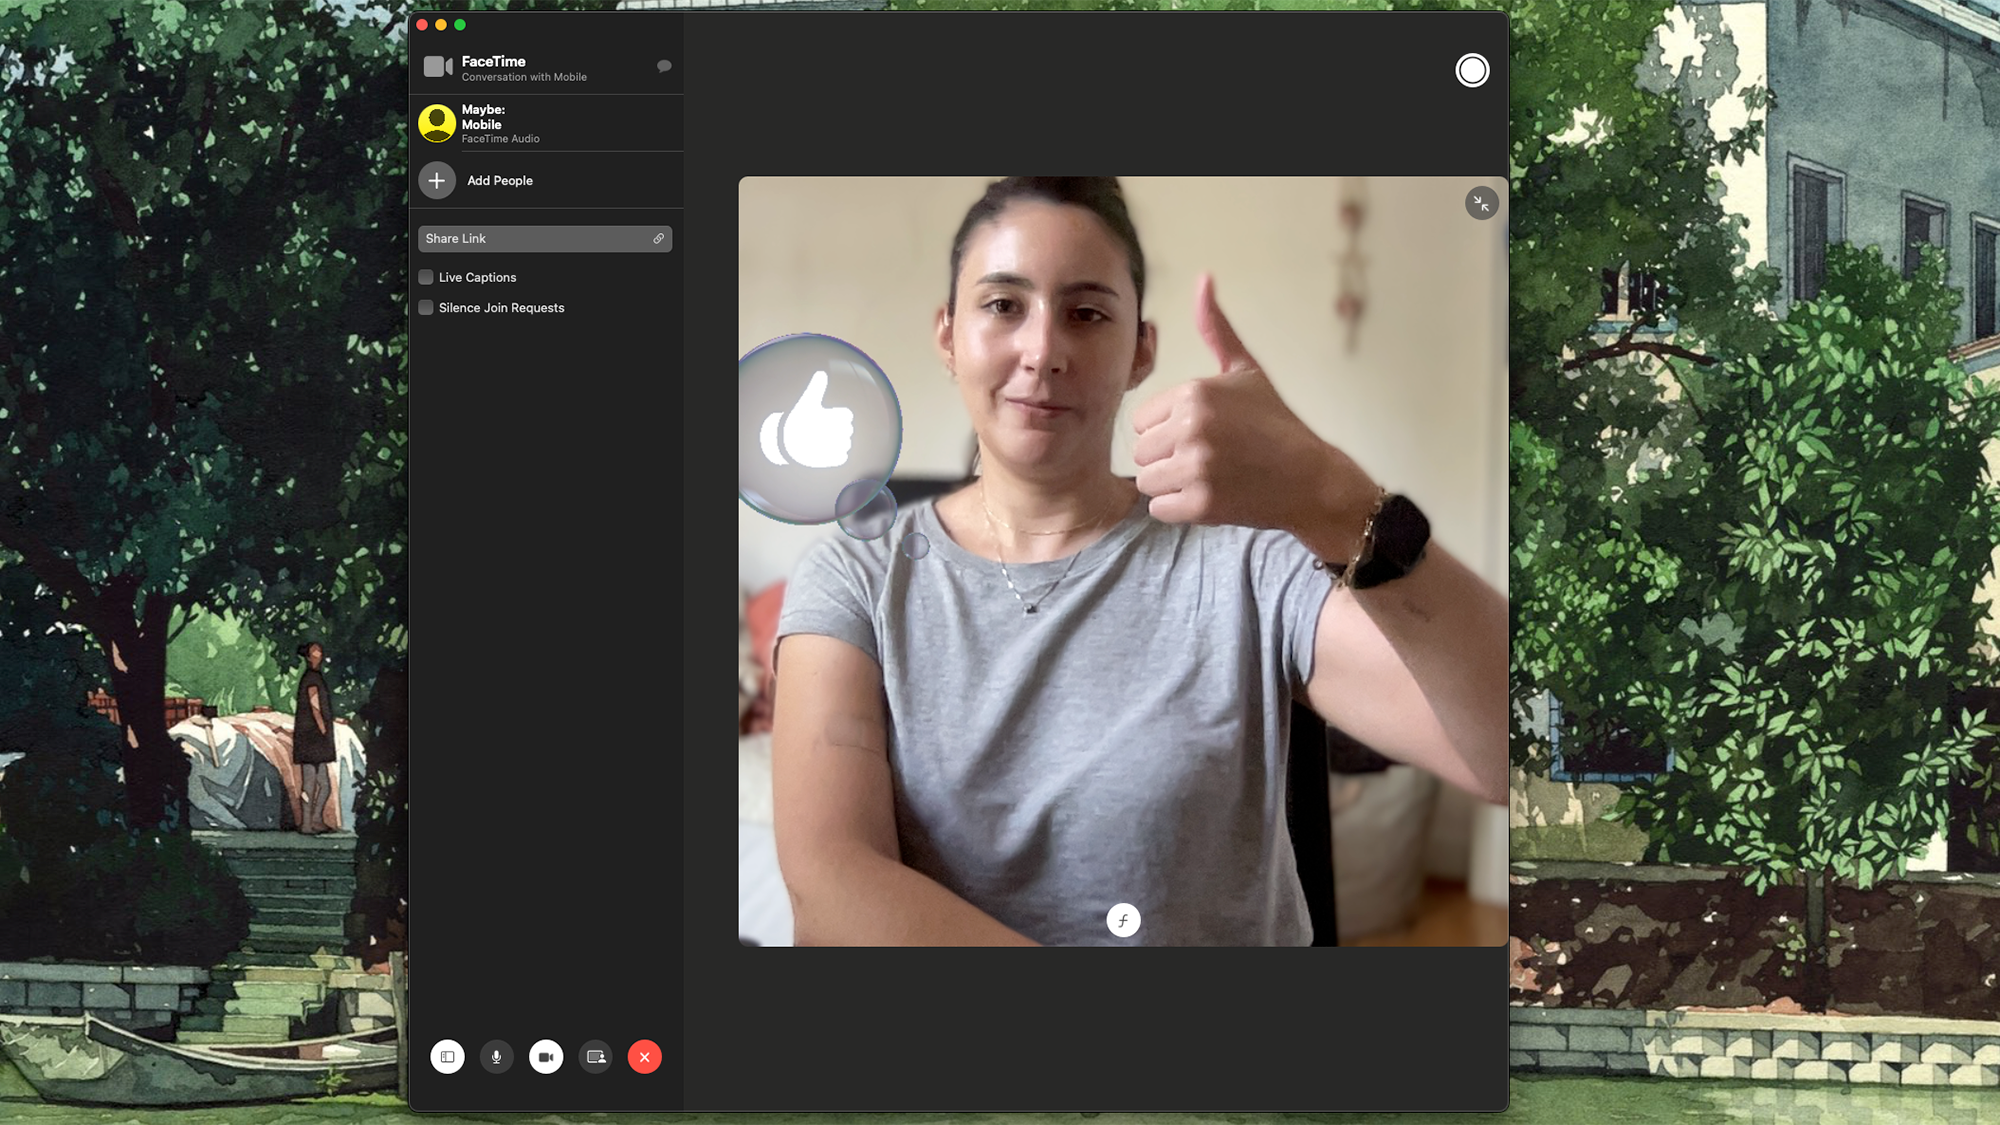Click the end call red button
2000x1125 pixels.
tap(643, 1056)
